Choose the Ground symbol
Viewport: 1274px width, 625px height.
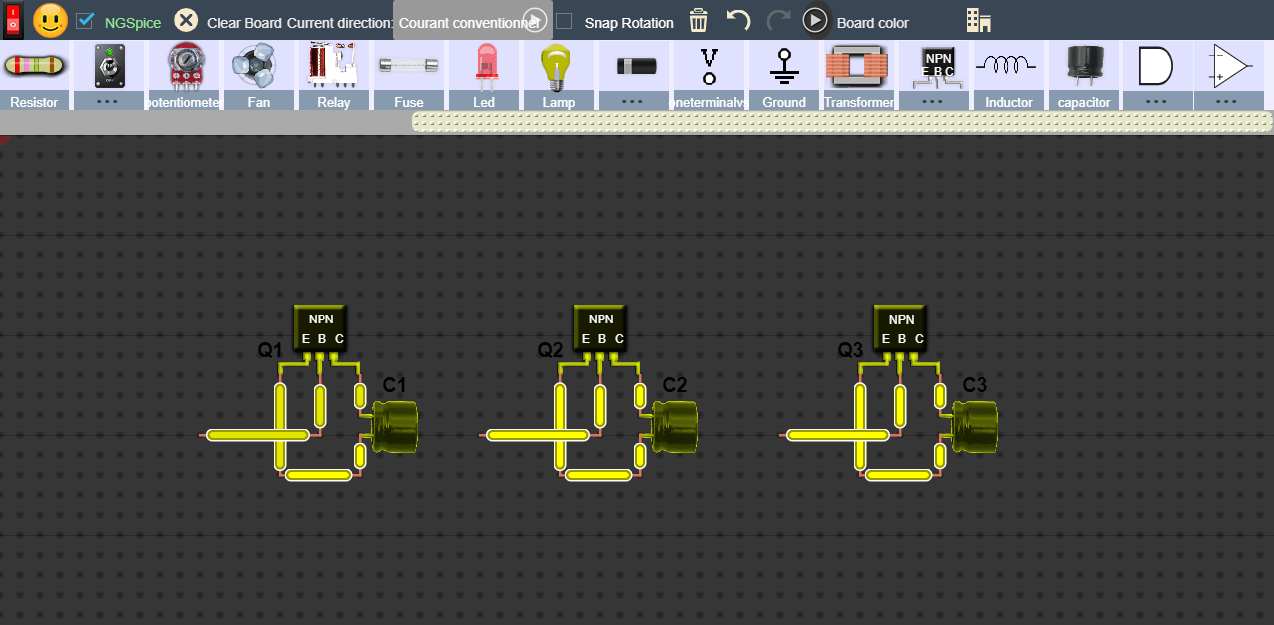tap(783, 72)
